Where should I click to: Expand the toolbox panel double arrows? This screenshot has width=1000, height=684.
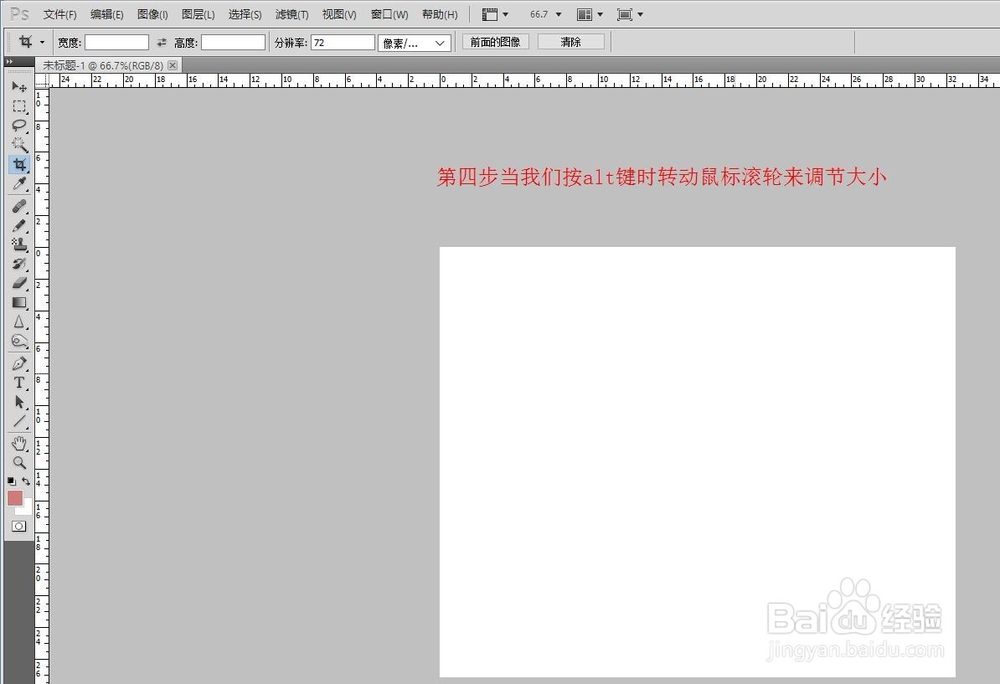coord(9,62)
